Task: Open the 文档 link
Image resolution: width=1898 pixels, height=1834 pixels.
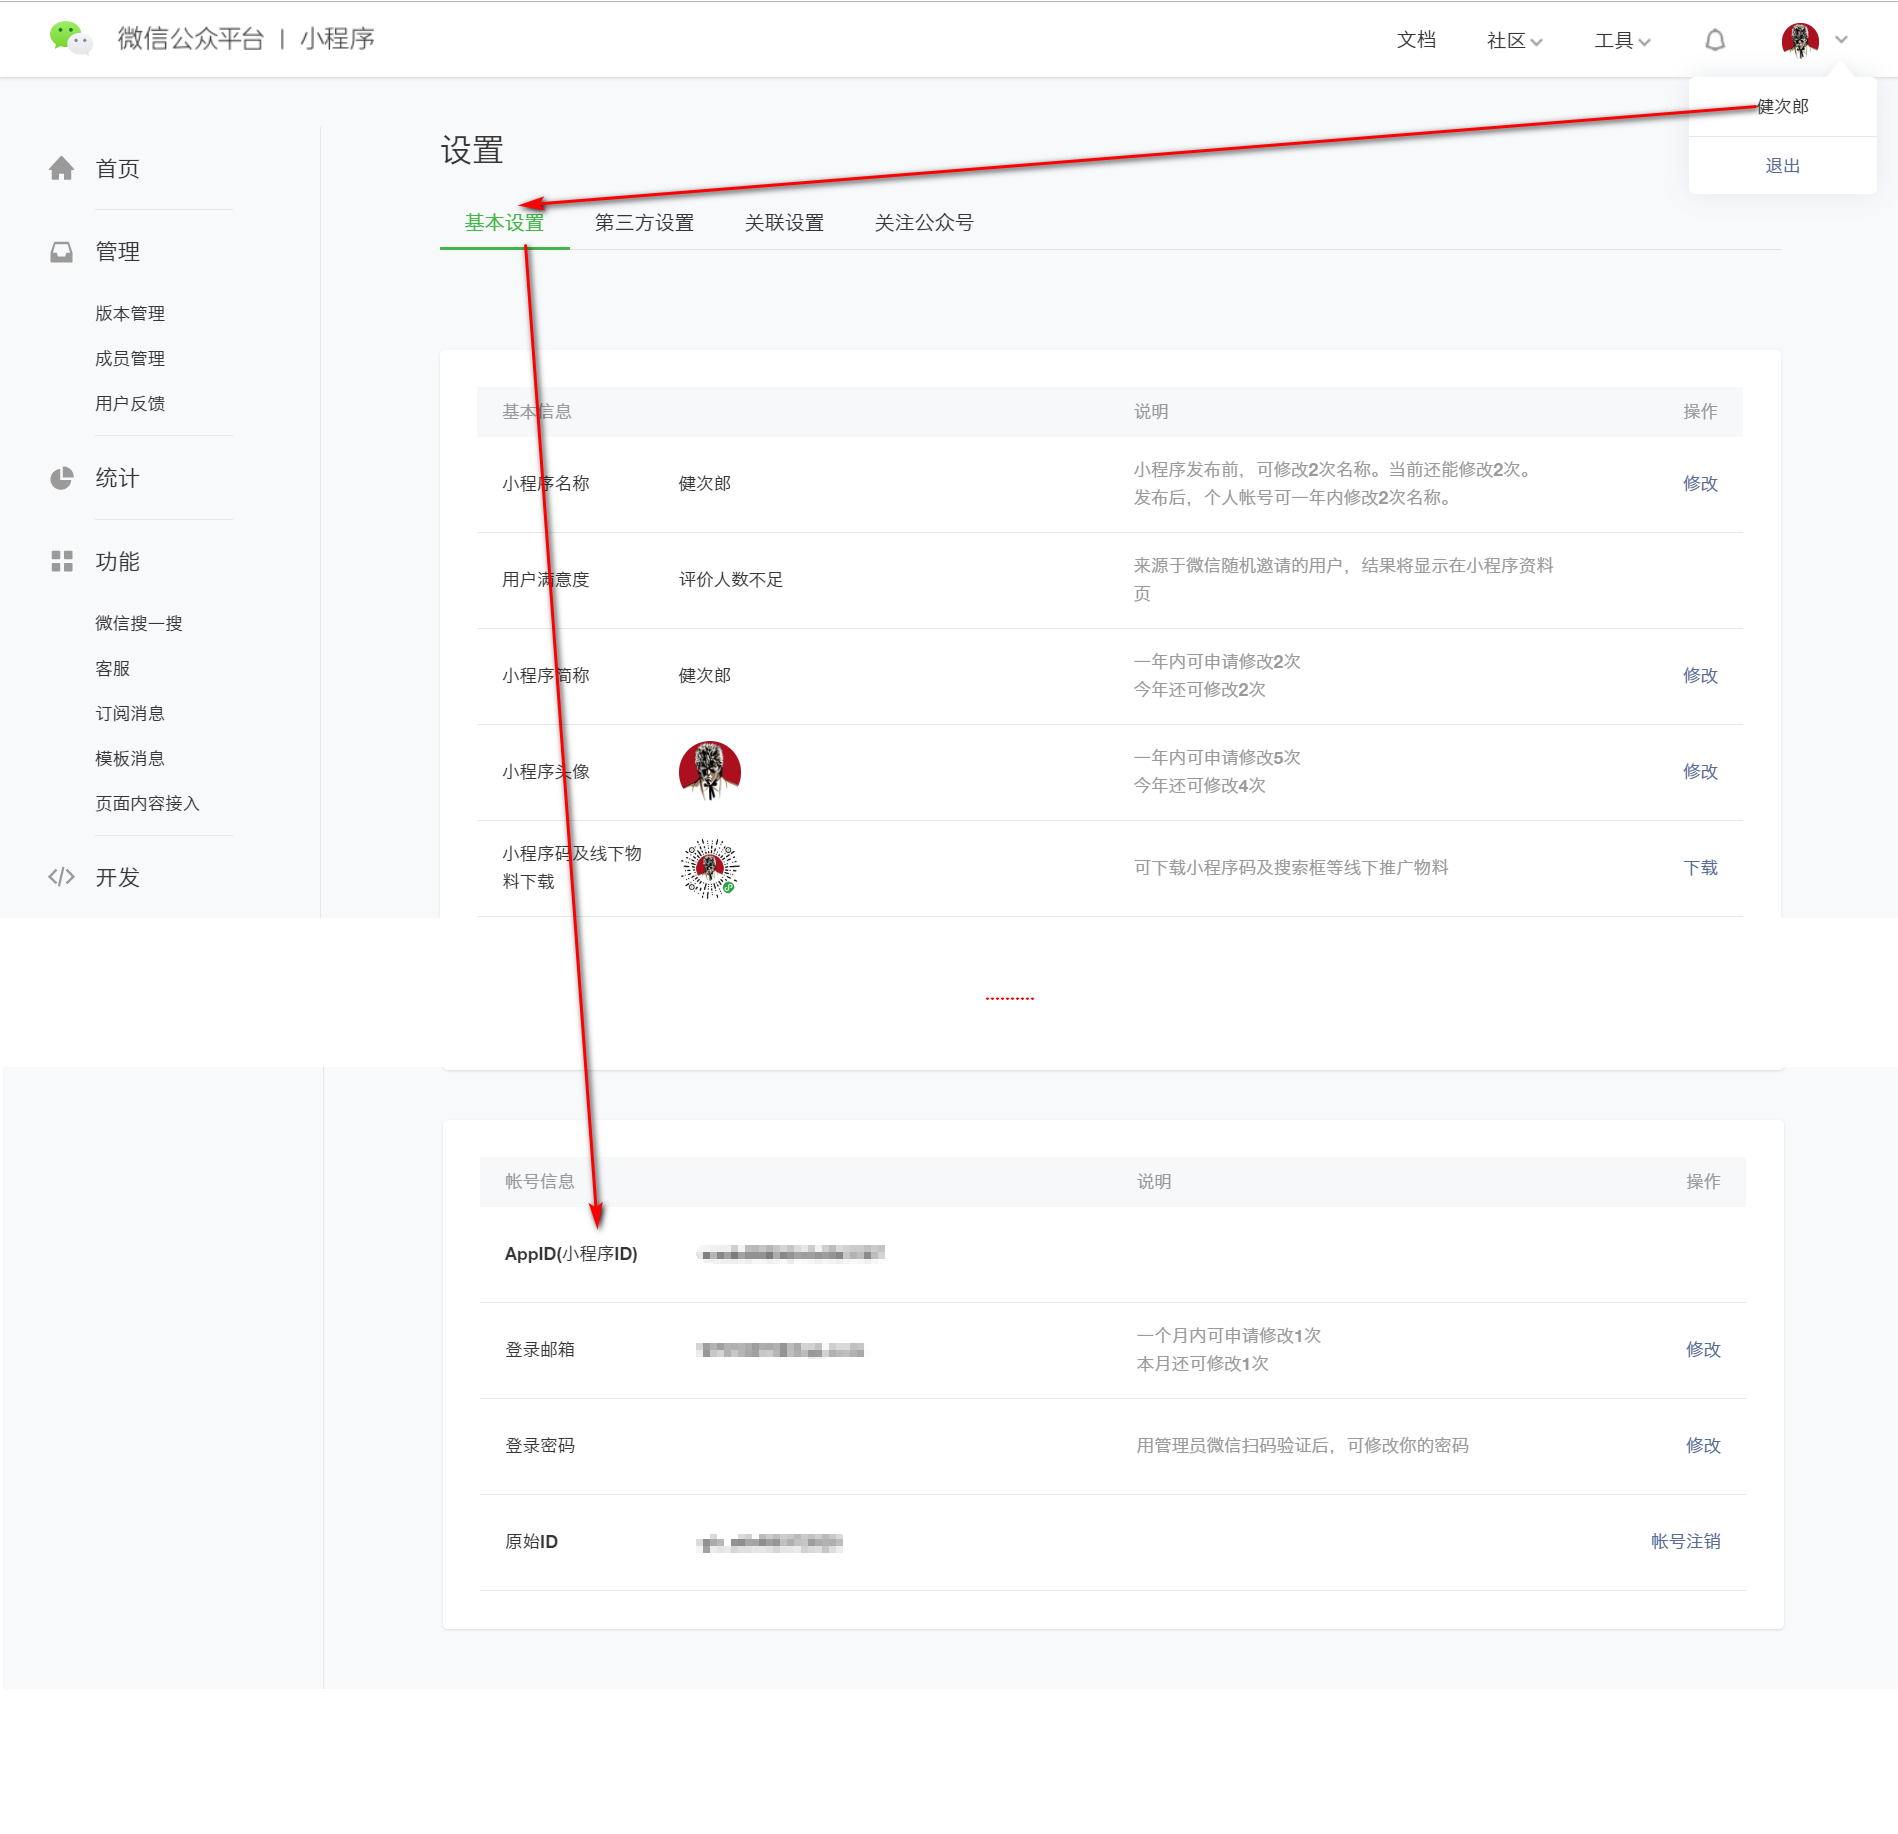Action: click(1416, 40)
